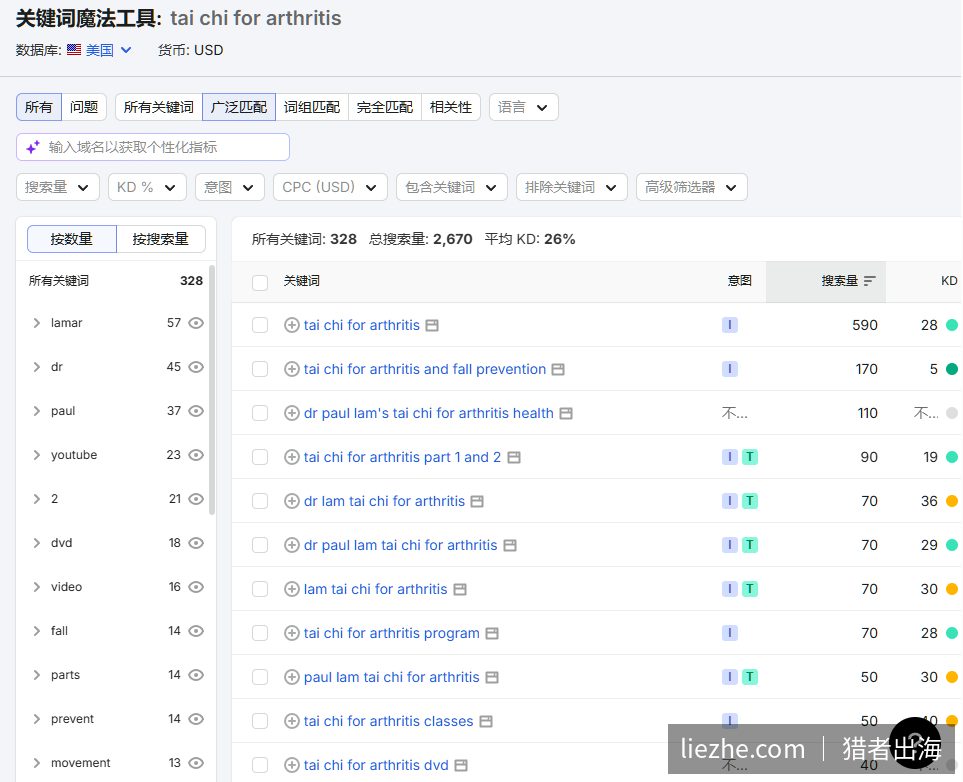Open SERP icon for 'tai chi for arthritis program'
Screen dimensions: 963x782
pyautogui.click(x=492, y=633)
